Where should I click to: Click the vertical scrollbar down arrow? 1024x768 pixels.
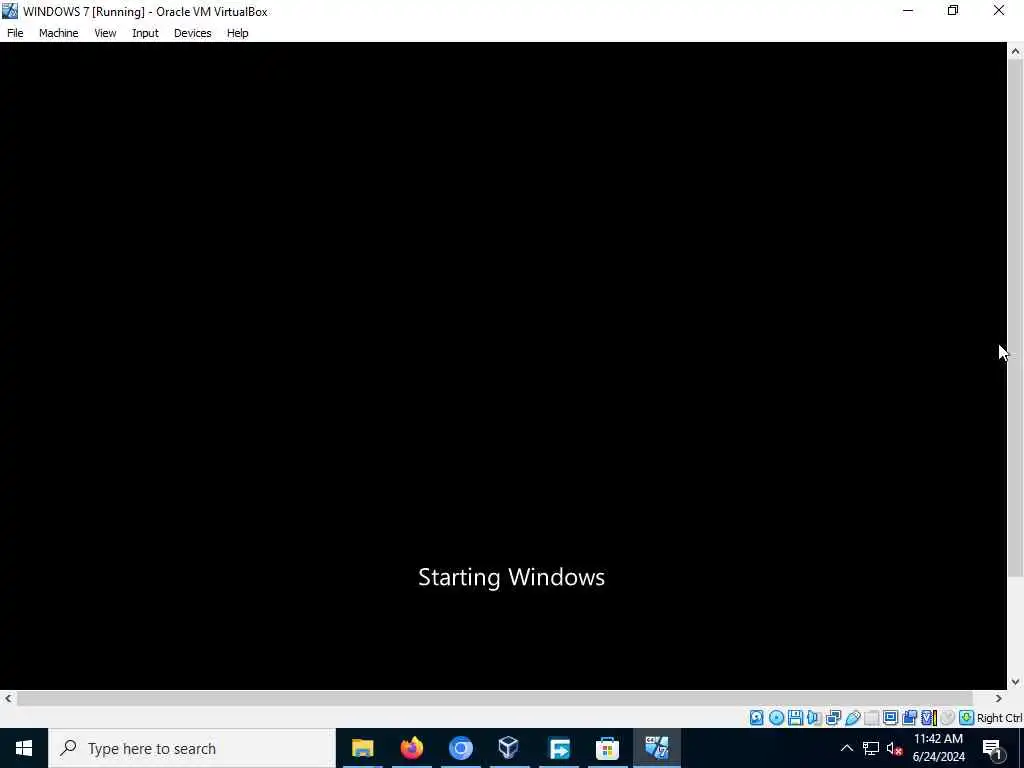(1016, 682)
